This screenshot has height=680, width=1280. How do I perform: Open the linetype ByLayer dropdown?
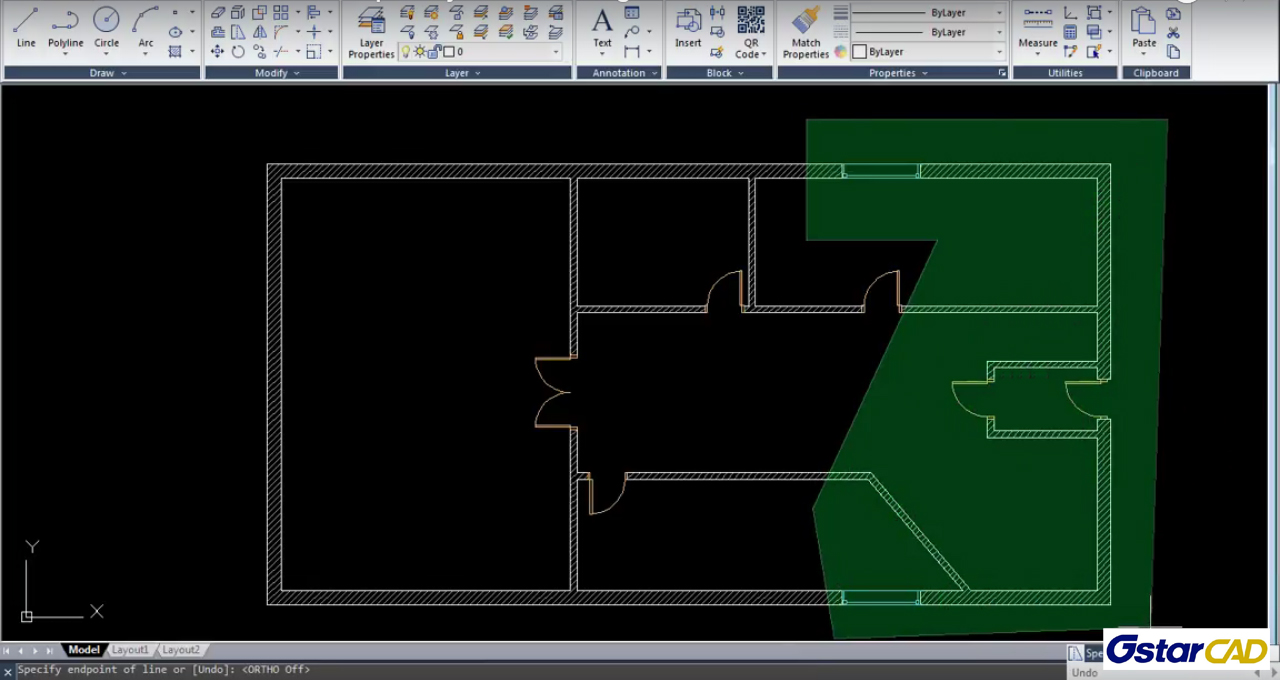[x=1000, y=32]
